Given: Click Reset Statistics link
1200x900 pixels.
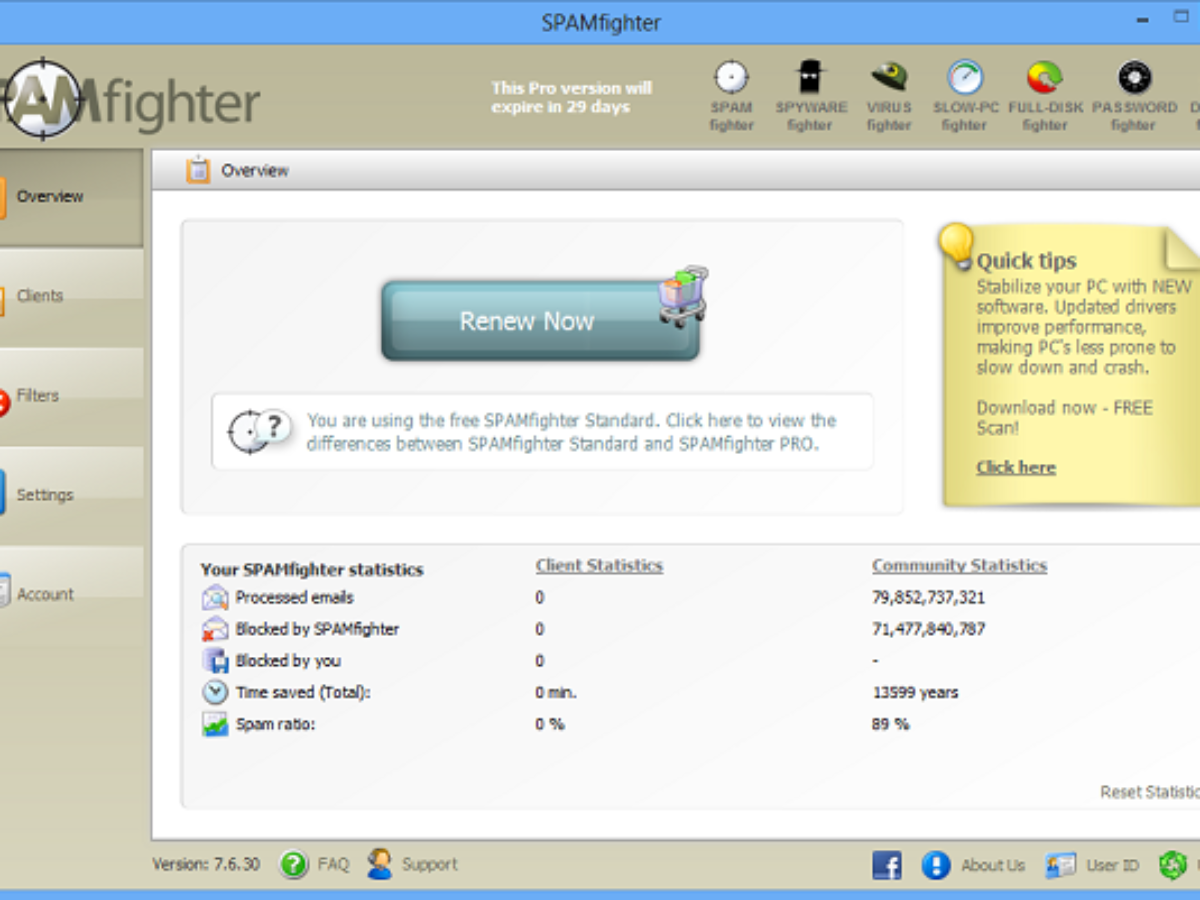Looking at the screenshot, I should pos(1150,792).
